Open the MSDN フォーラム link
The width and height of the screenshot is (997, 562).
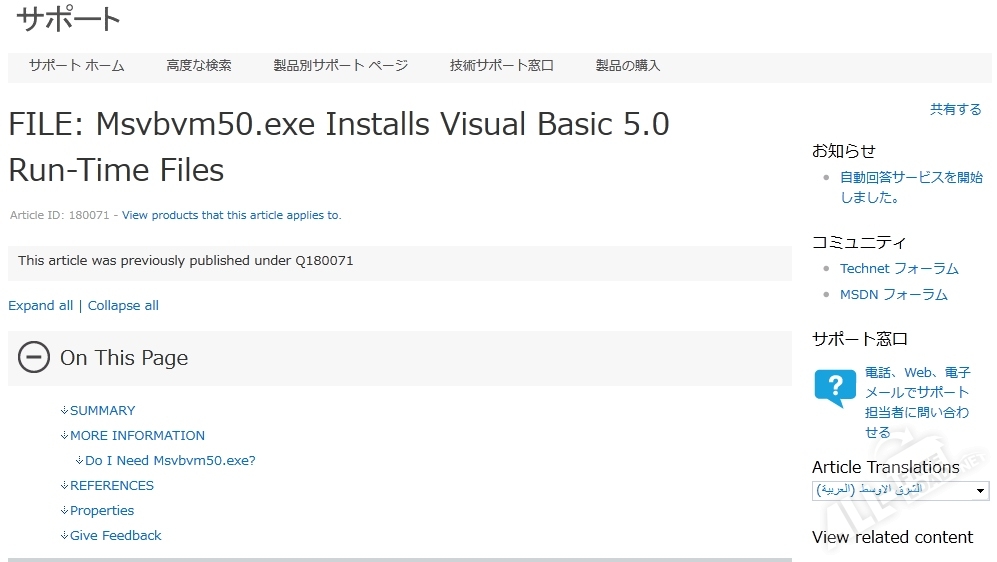pos(894,295)
